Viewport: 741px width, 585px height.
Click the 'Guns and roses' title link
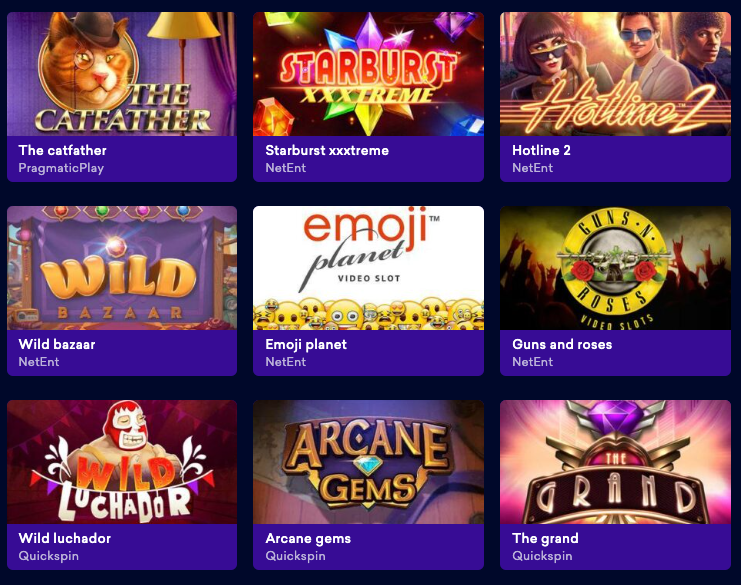coord(562,344)
